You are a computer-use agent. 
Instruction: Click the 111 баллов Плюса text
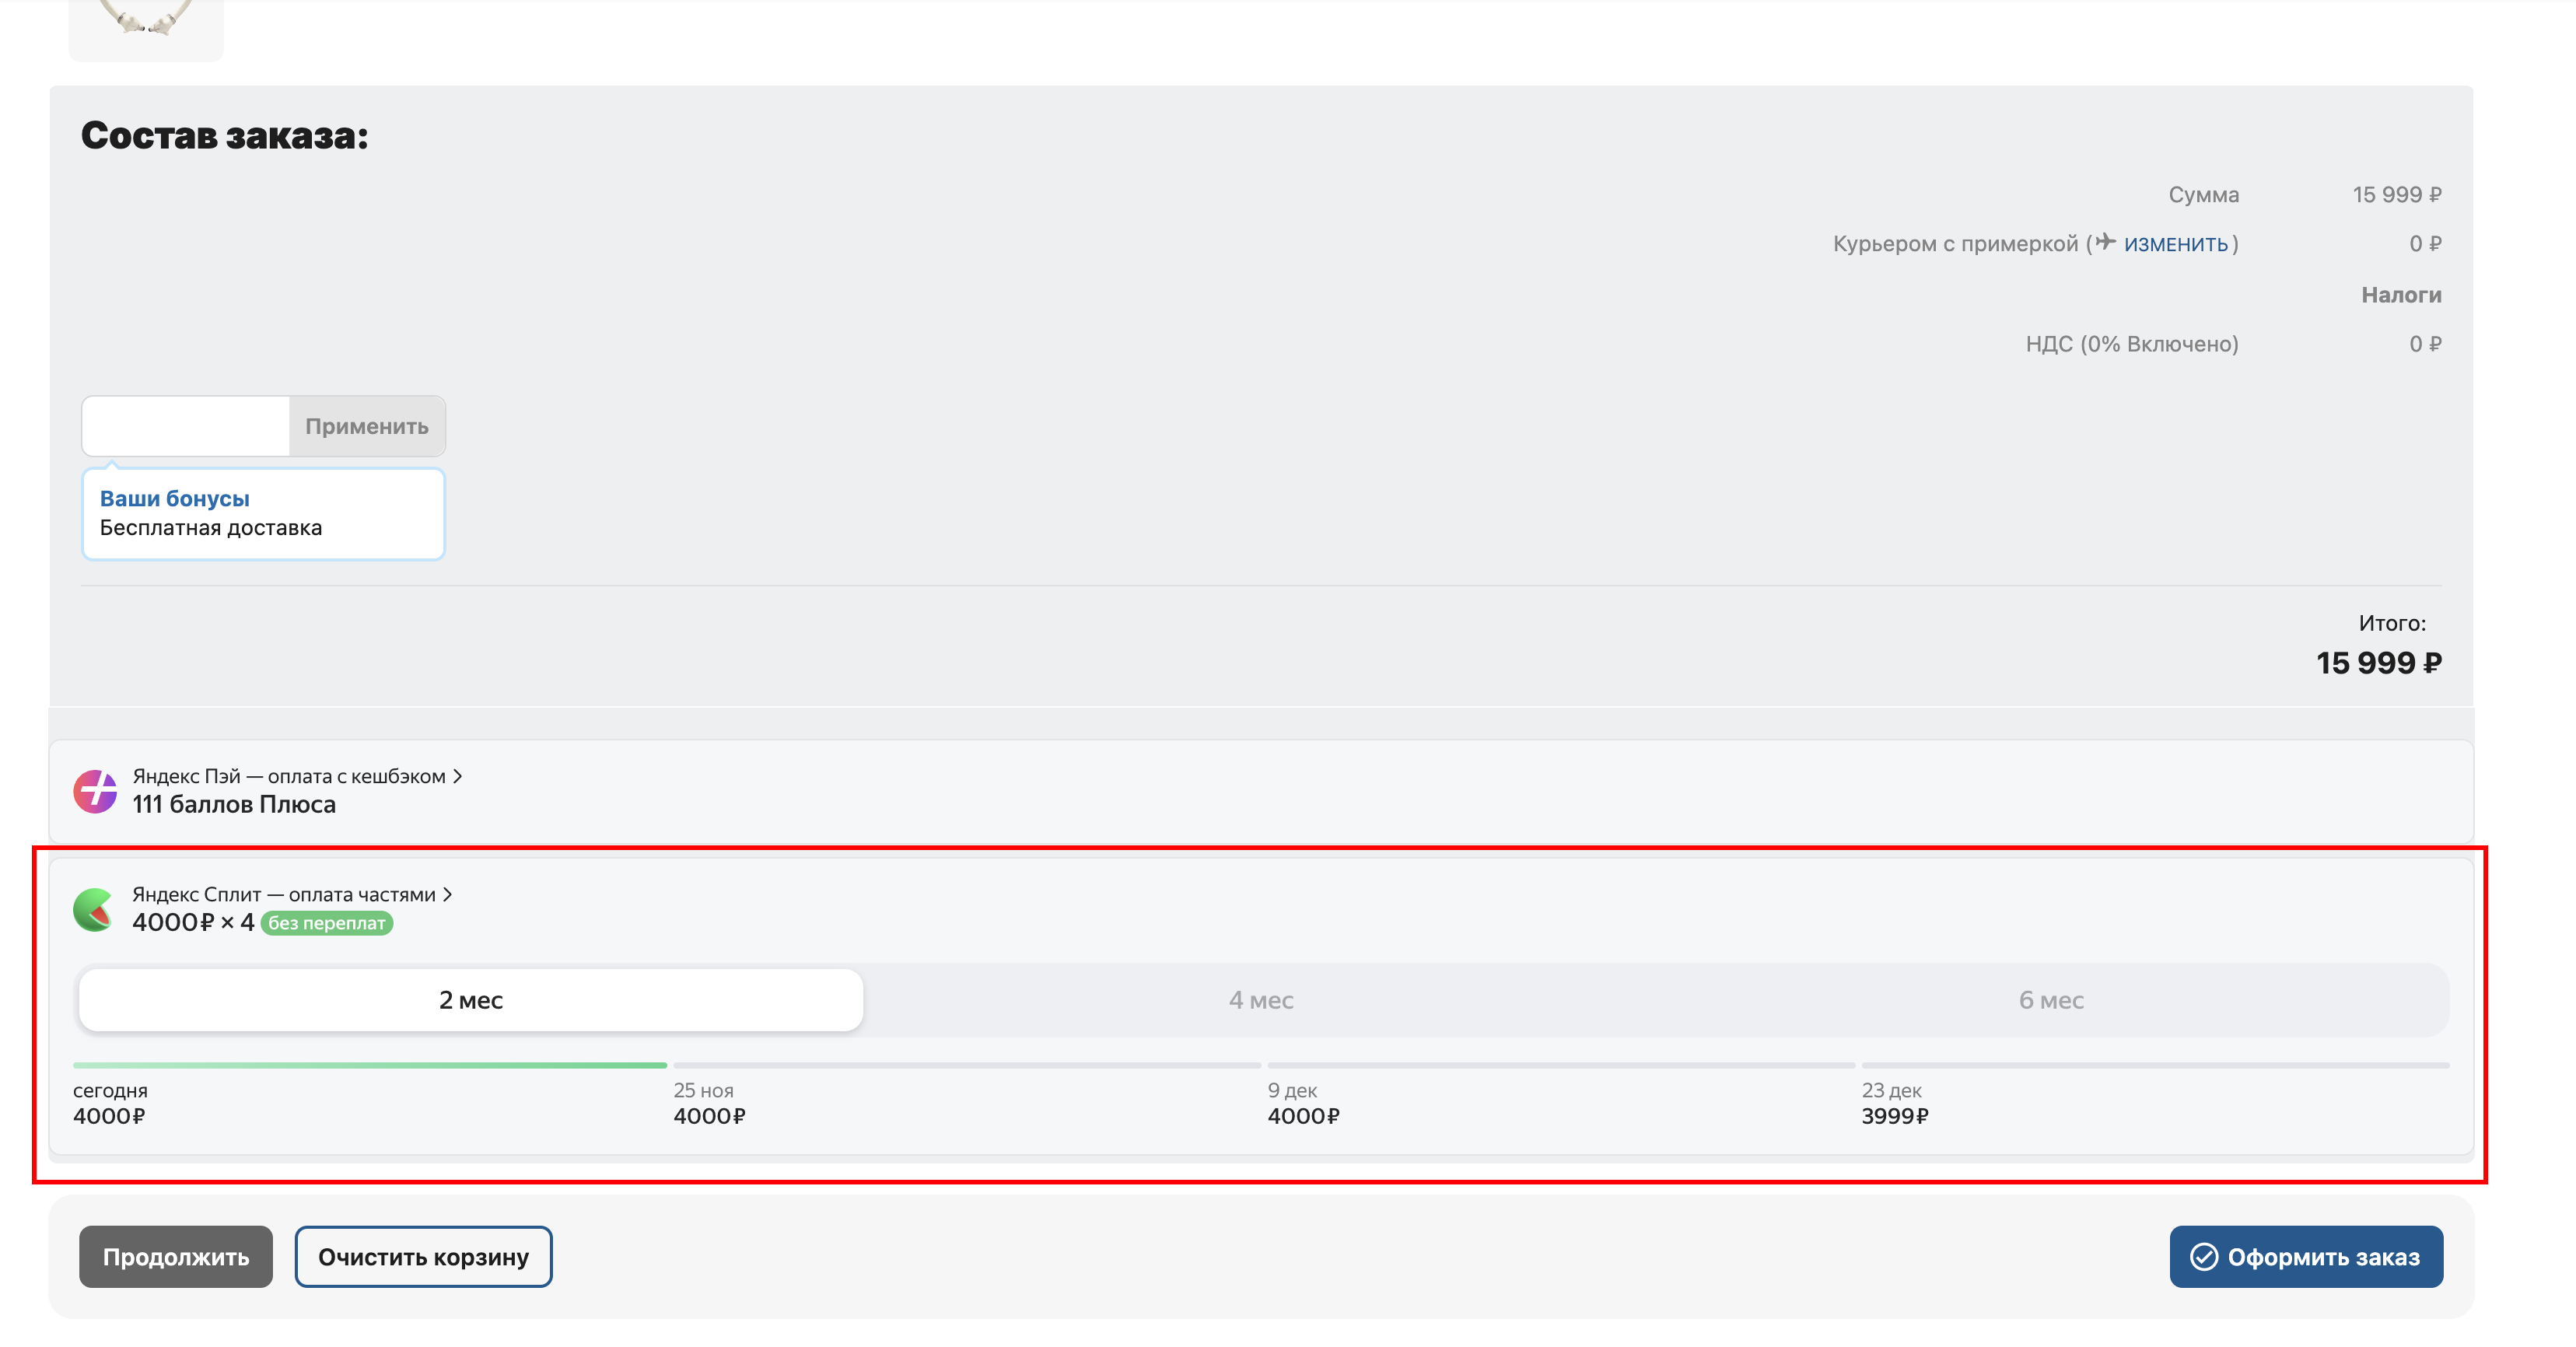[234, 805]
